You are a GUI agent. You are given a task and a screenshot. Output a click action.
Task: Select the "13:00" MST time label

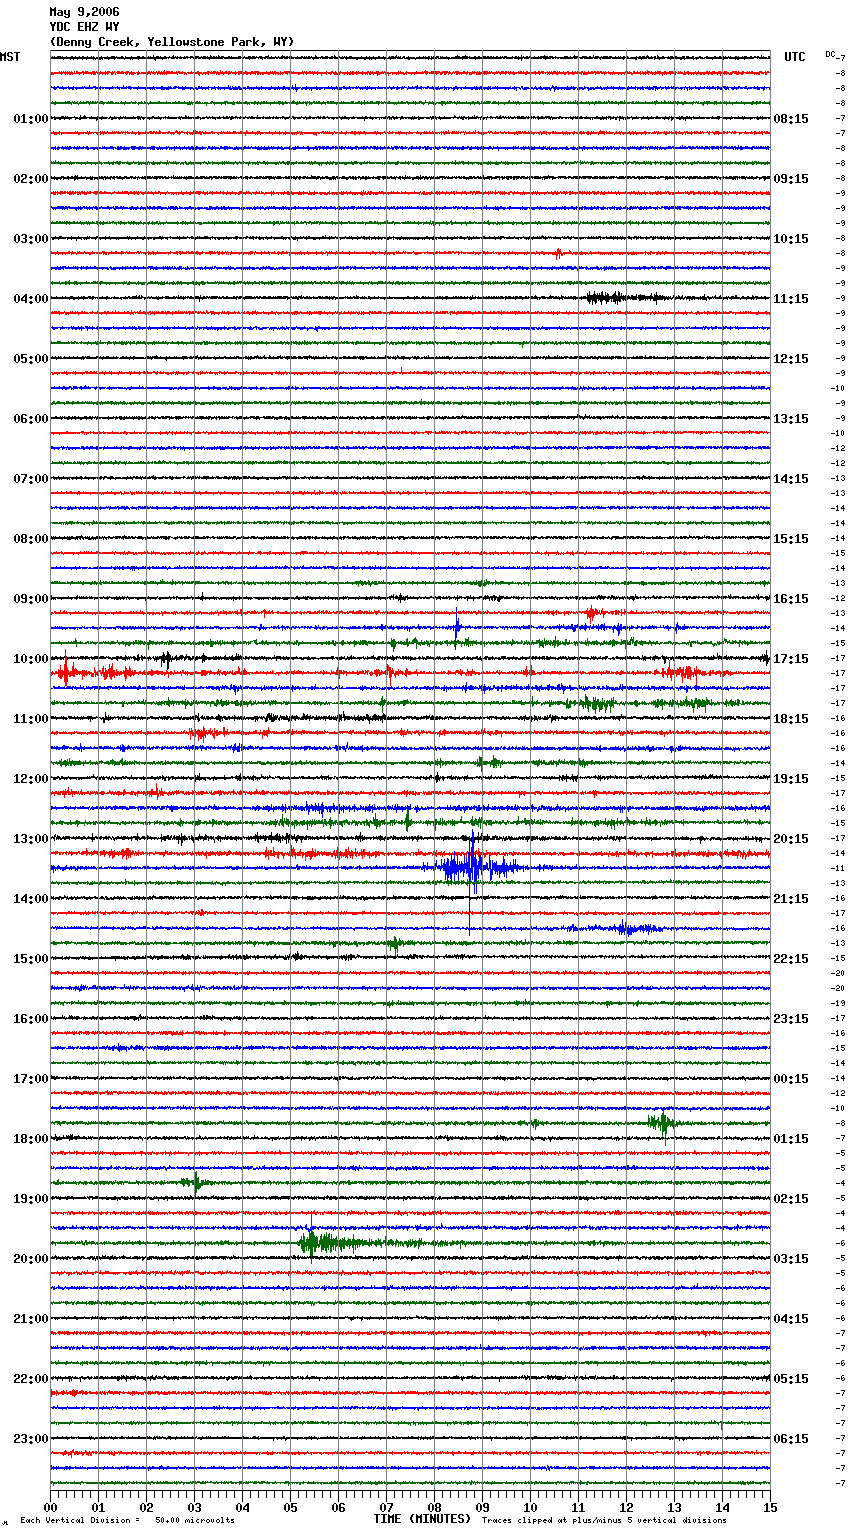[x=31, y=839]
